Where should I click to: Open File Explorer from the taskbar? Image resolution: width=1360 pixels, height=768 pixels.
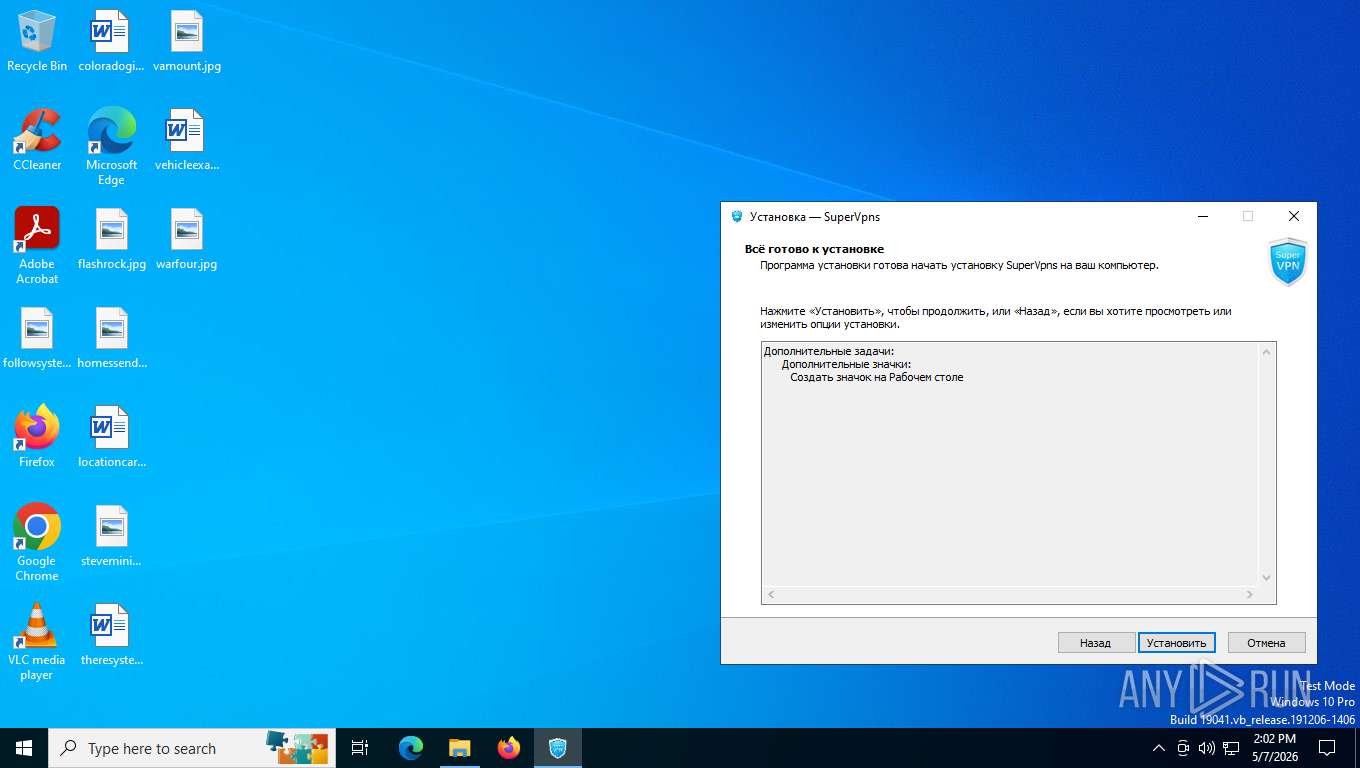tap(459, 748)
